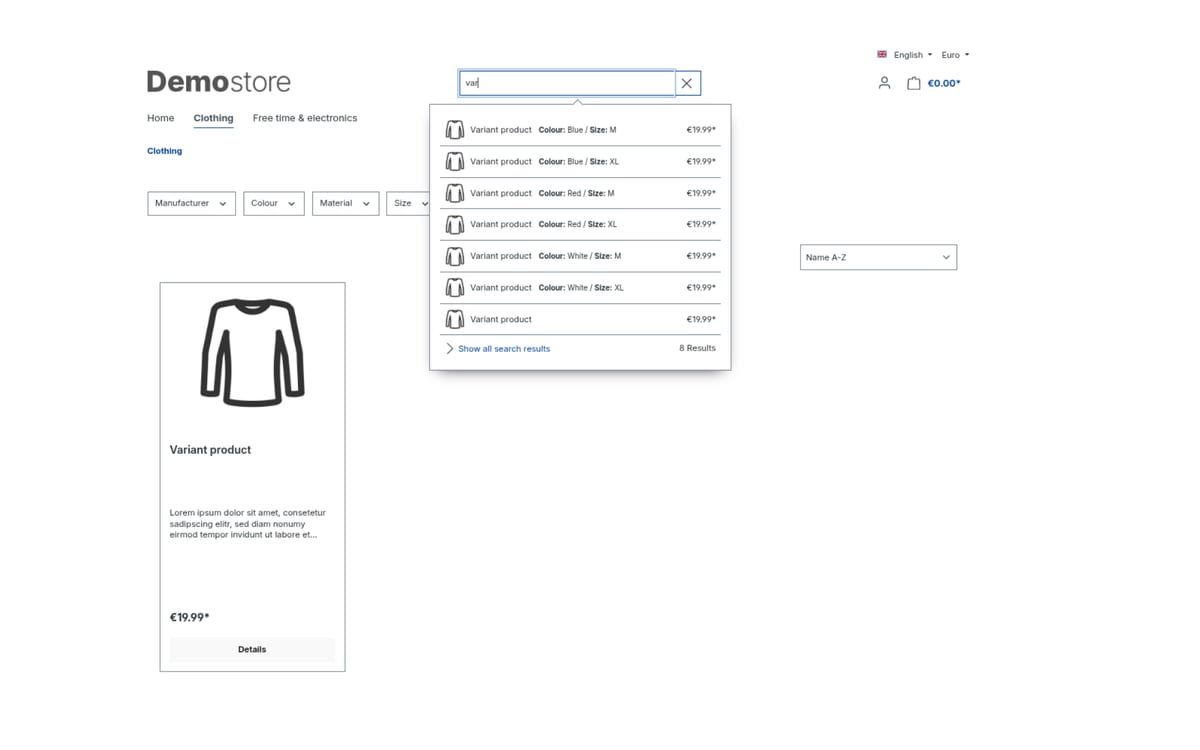Image resolution: width=1200 pixels, height=750 pixels.
Task: Click the 8 Results count text
Action: tap(697, 348)
